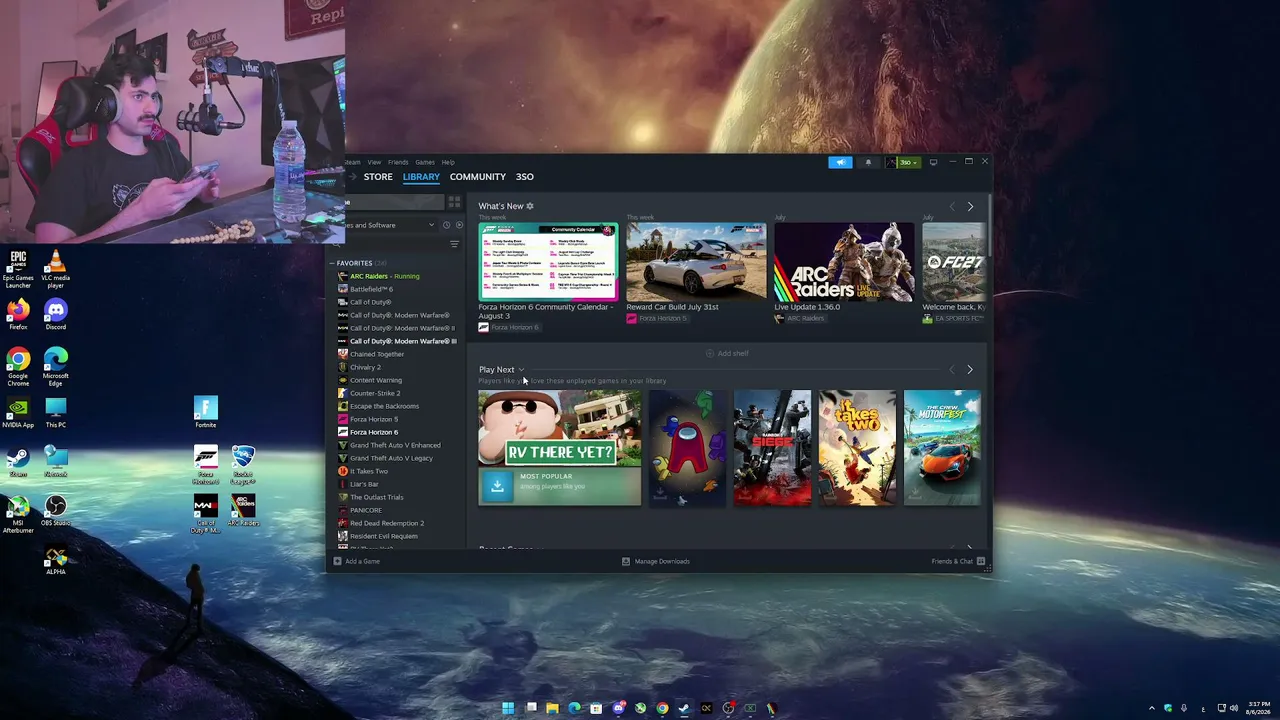Open Manage Downloads
The width and height of the screenshot is (1280, 720).
(x=656, y=561)
